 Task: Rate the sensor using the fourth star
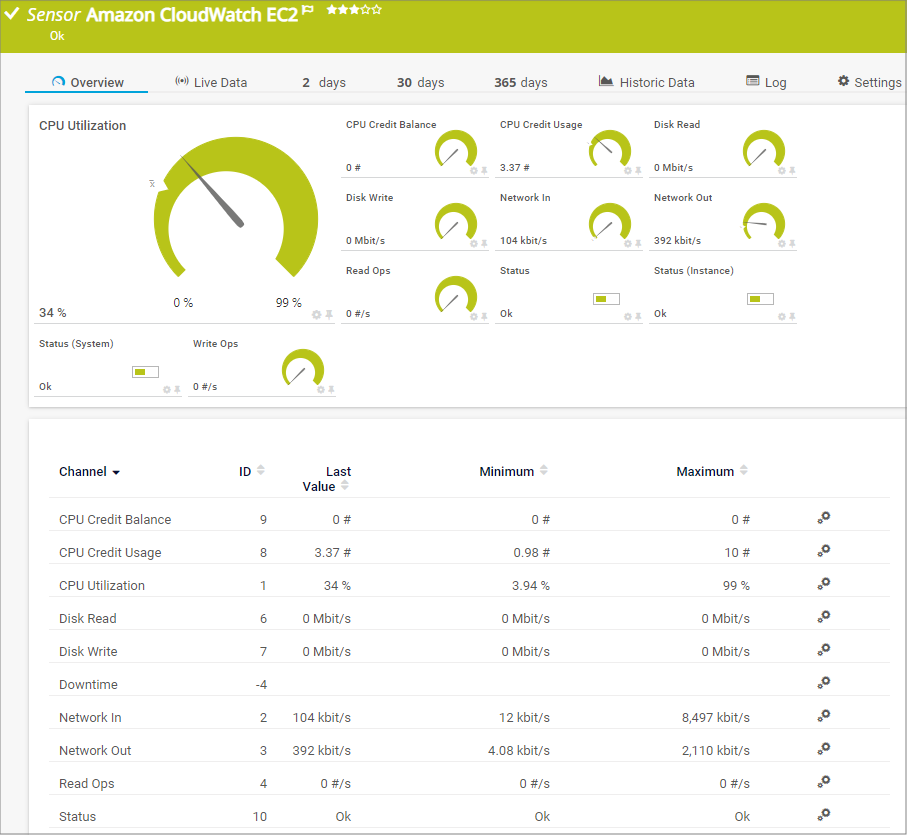(363, 10)
